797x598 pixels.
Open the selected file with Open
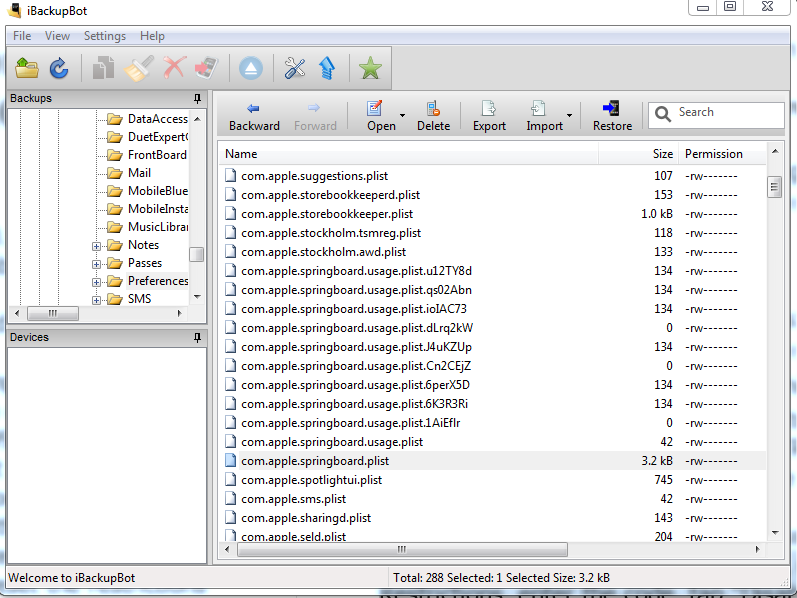coord(381,117)
